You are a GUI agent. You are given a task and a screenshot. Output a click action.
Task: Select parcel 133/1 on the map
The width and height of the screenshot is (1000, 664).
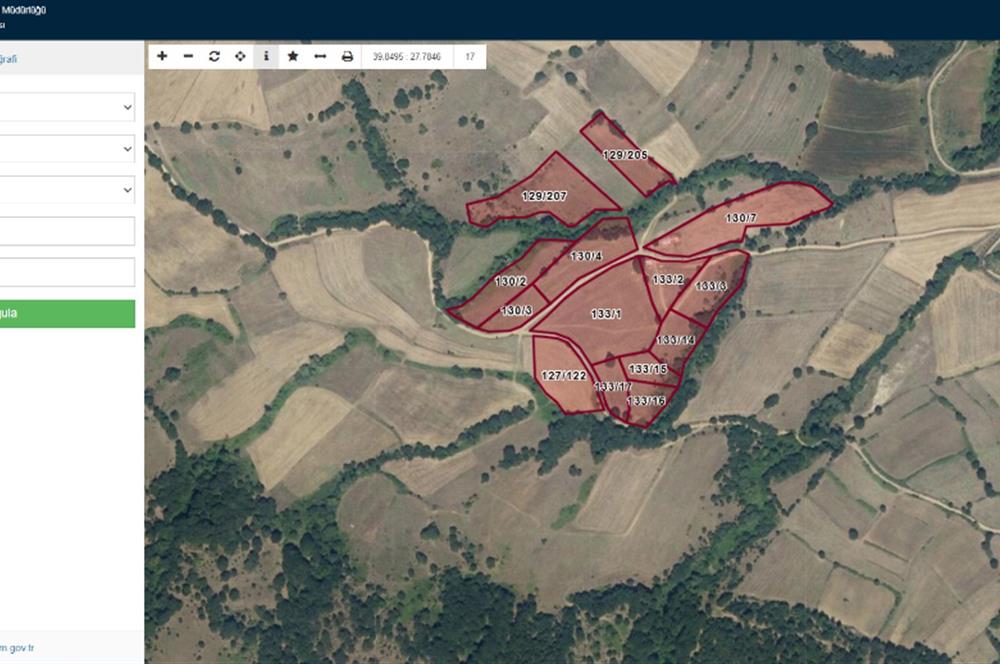[x=604, y=313]
